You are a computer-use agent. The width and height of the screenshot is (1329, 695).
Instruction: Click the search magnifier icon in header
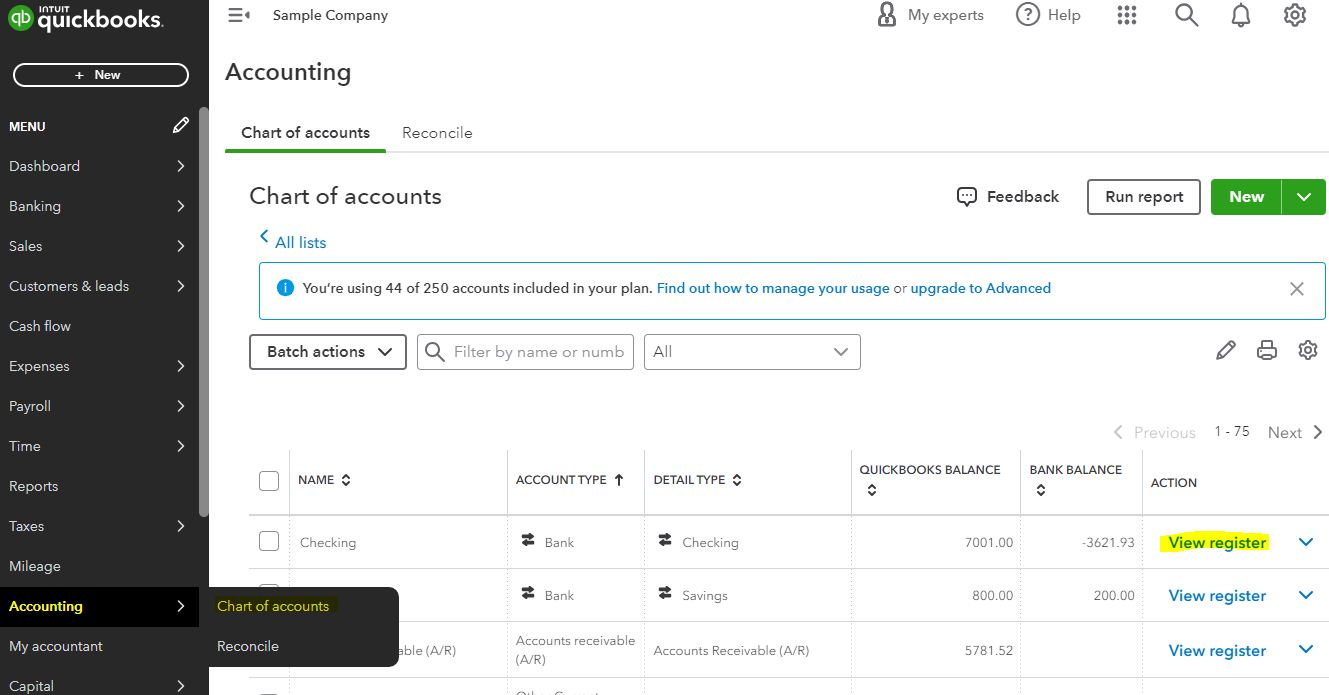(1186, 15)
